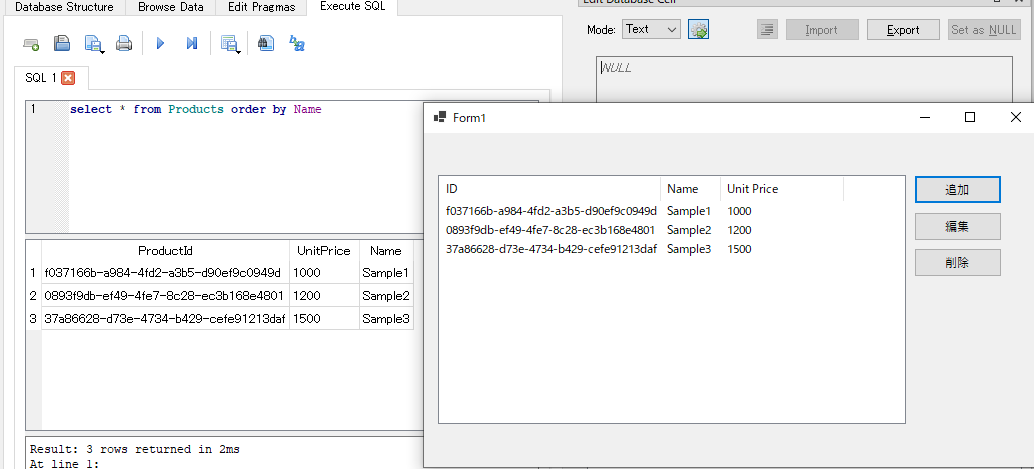Screen dimensions: 1034x469
Task: Minimize the Form1 window
Action: click(x=925, y=117)
